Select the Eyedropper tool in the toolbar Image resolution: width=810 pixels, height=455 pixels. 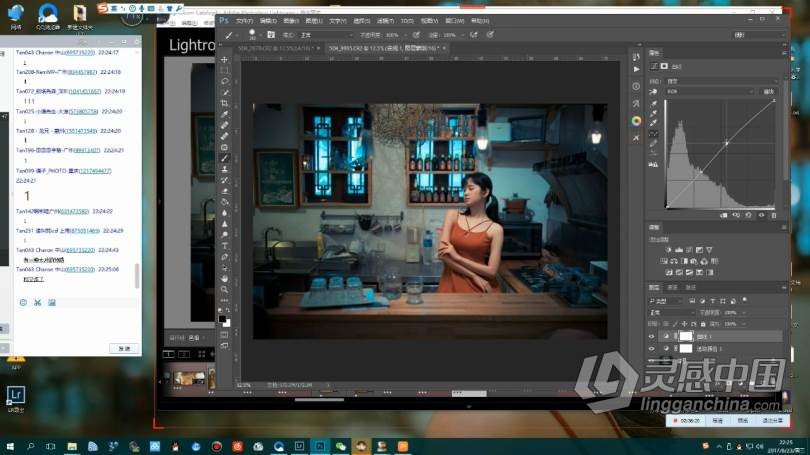224,114
